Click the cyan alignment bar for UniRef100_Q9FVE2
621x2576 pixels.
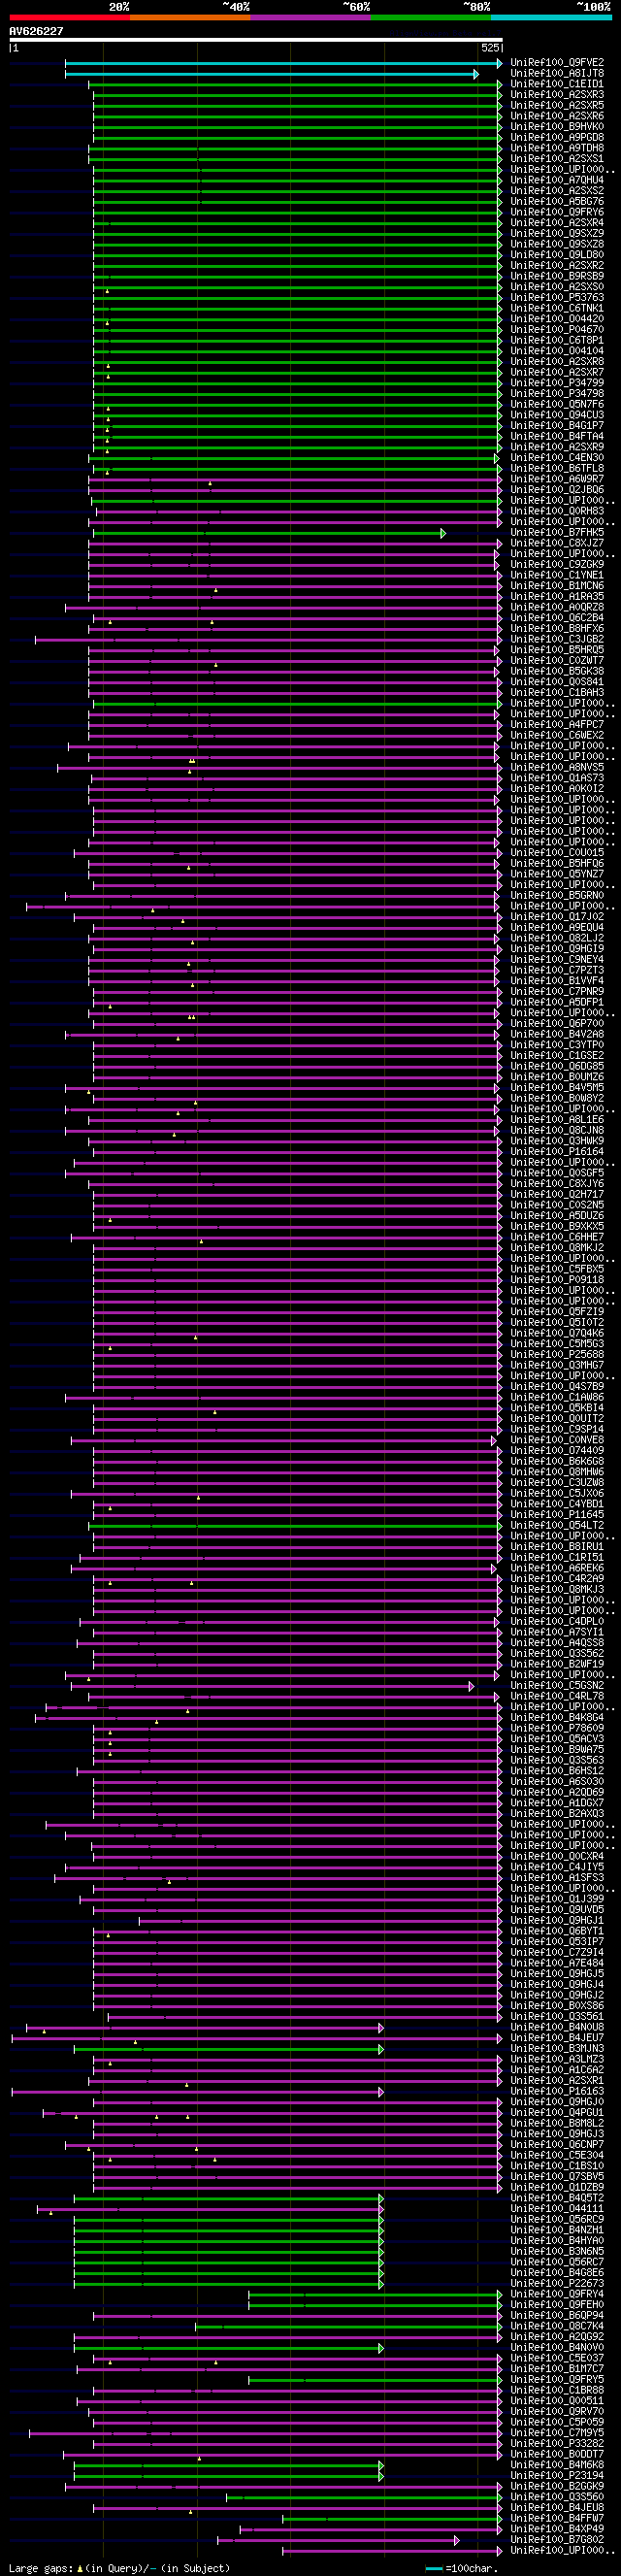(284, 63)
